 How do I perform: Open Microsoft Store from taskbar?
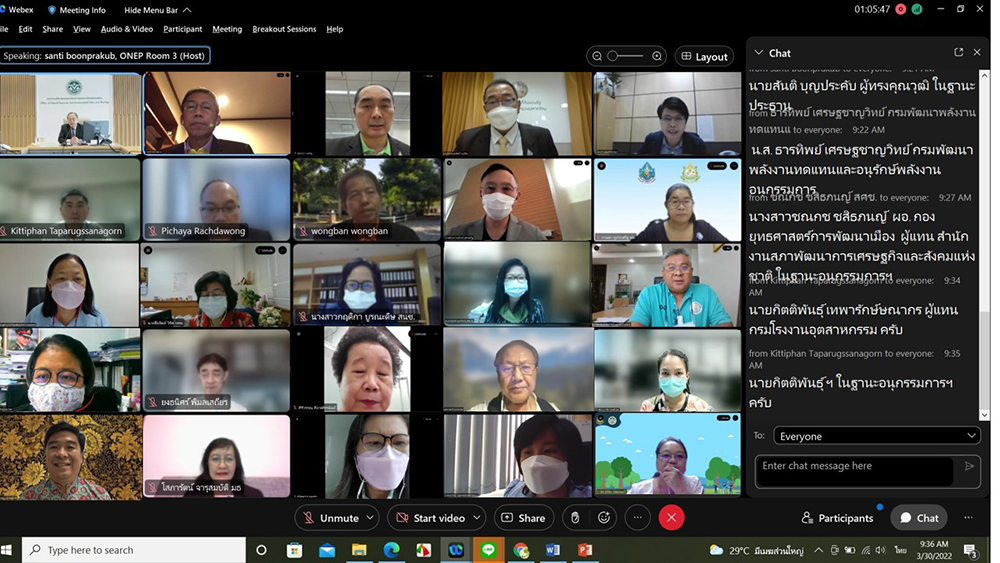294,550
